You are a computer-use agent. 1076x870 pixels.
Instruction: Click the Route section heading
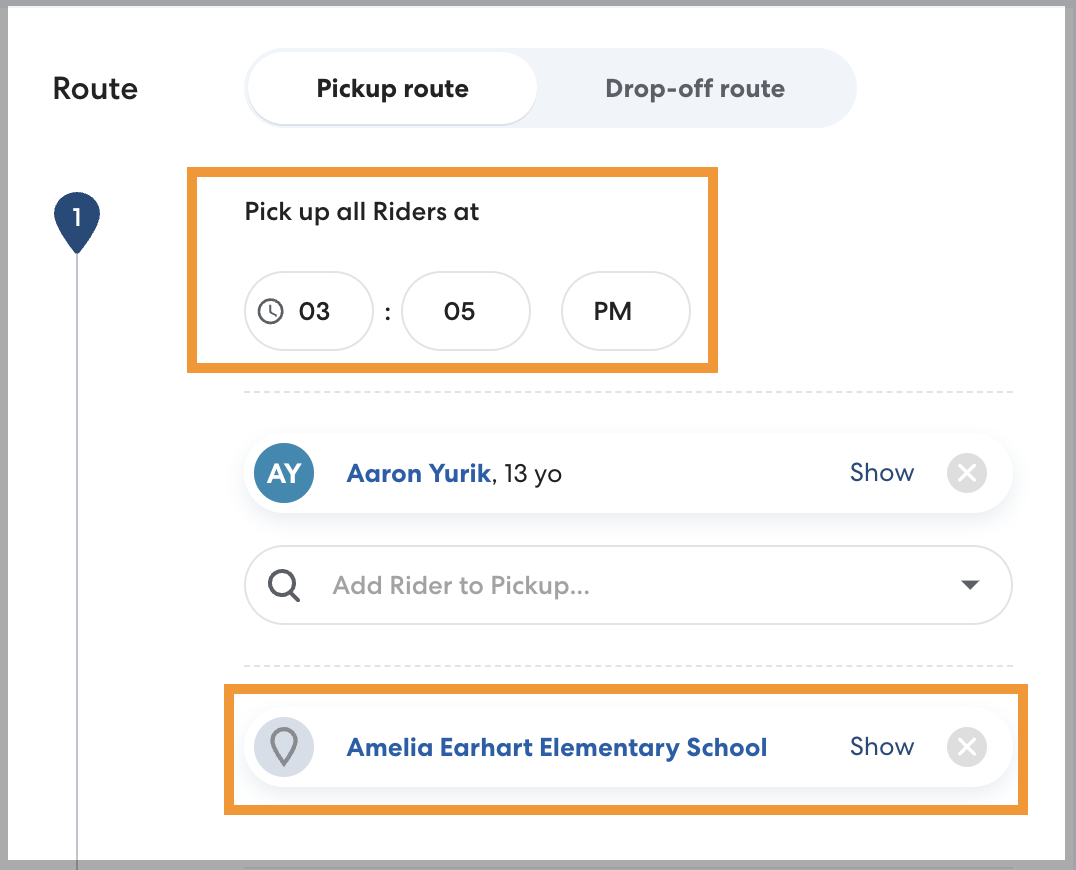95,88
